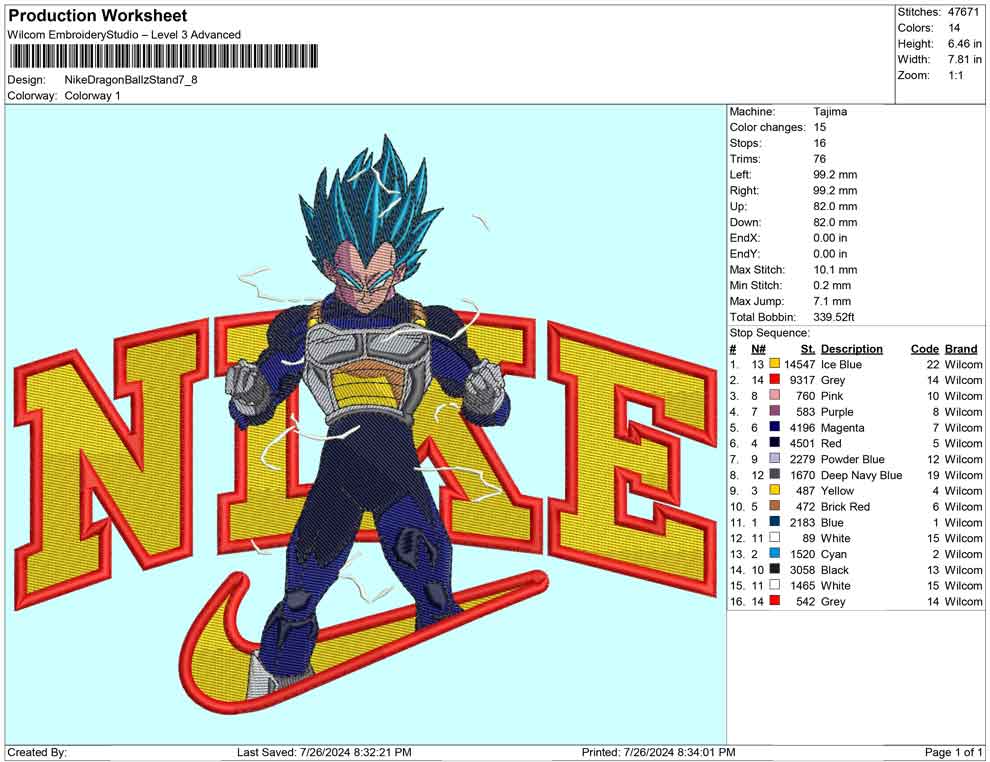
Task: Click the Magenta row's navy swatch
Action: pyautogui.click(x=775, y=427)
